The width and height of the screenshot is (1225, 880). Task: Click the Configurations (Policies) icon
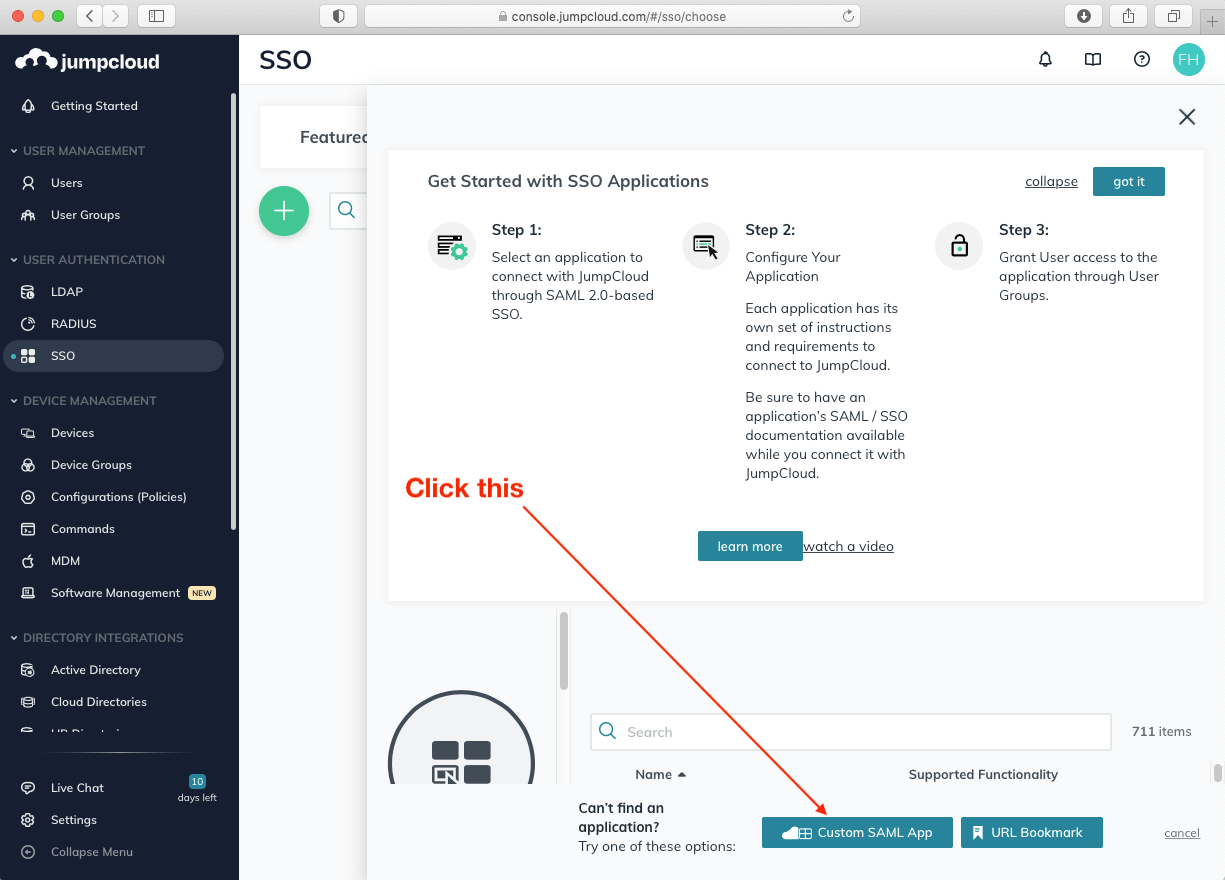28,497
